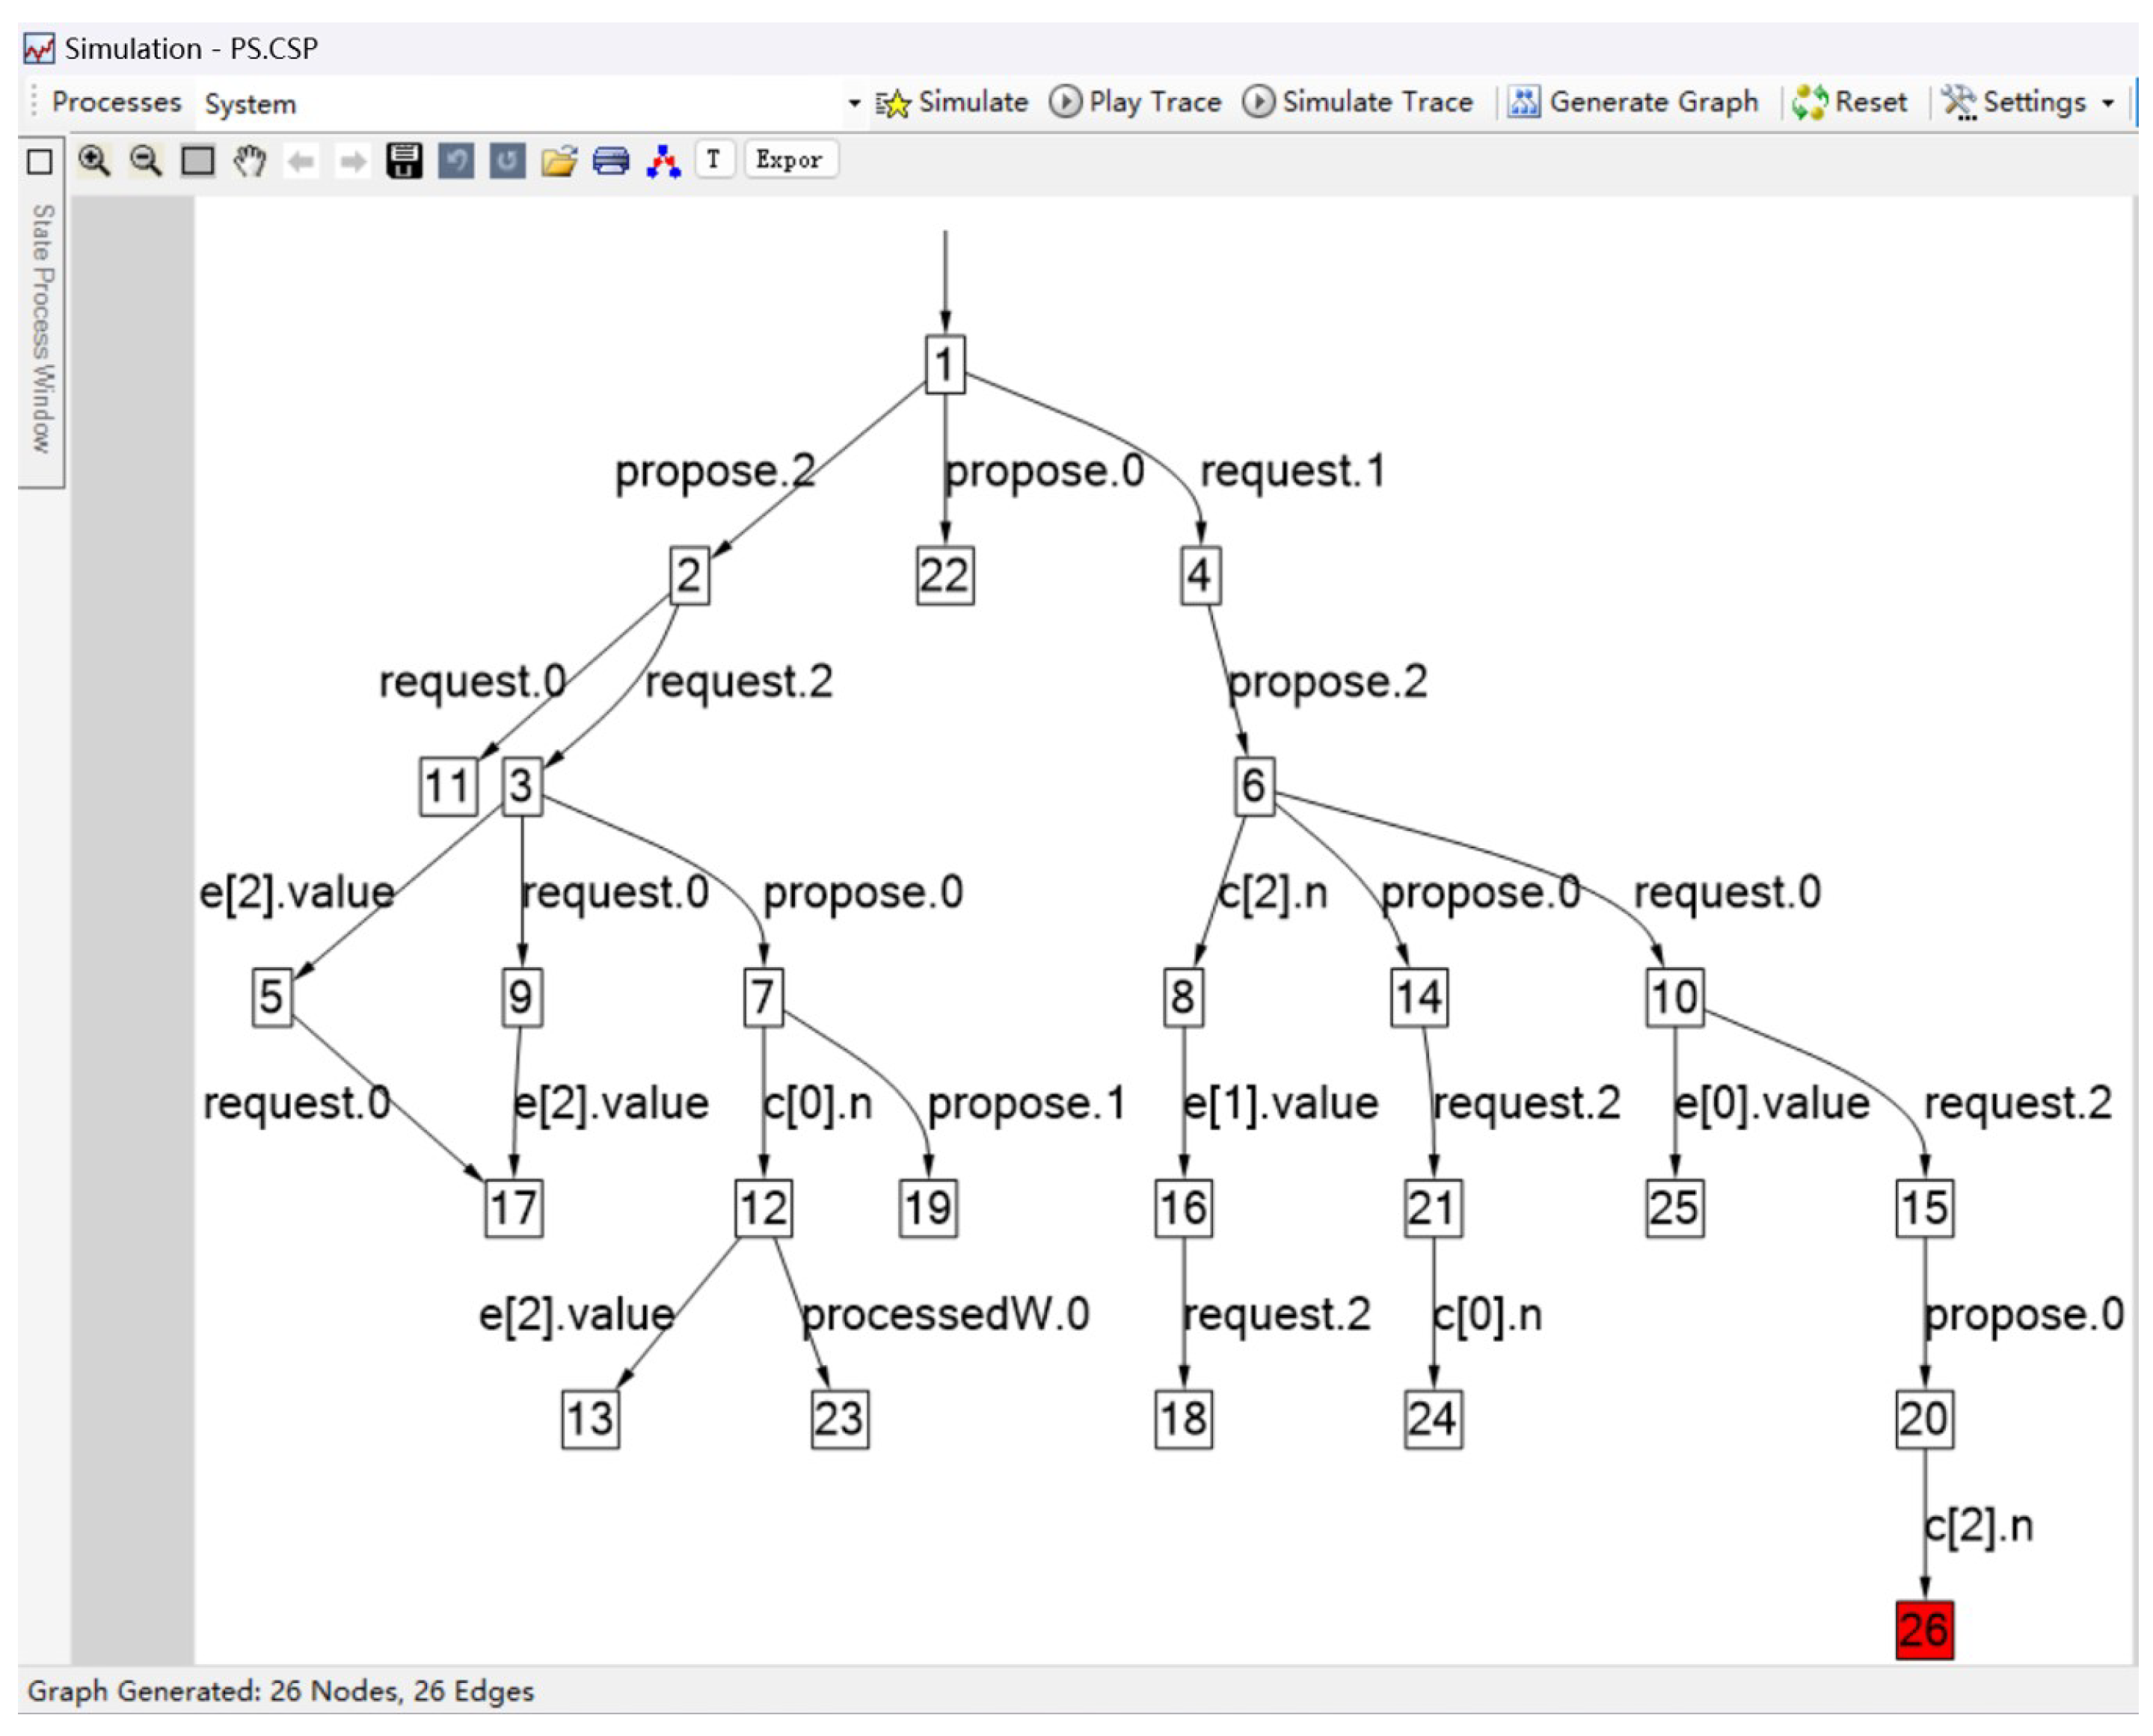Click the floppy disk save icon

pos(404,161)
